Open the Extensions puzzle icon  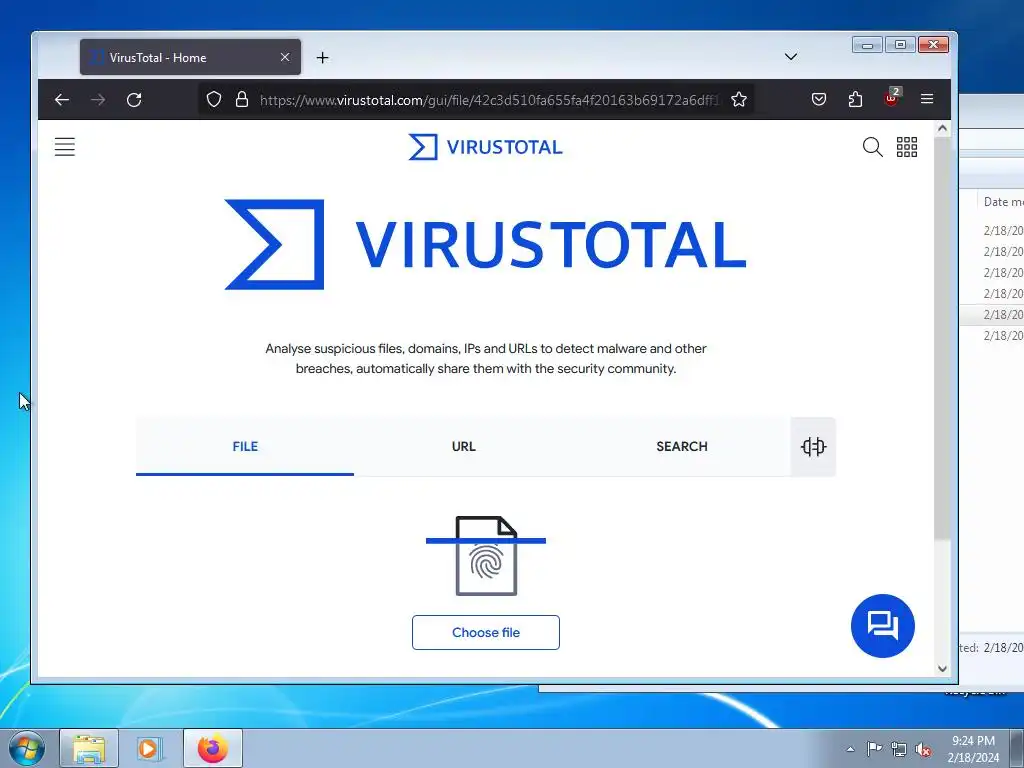pyautogui.click(x=855, y=99)
